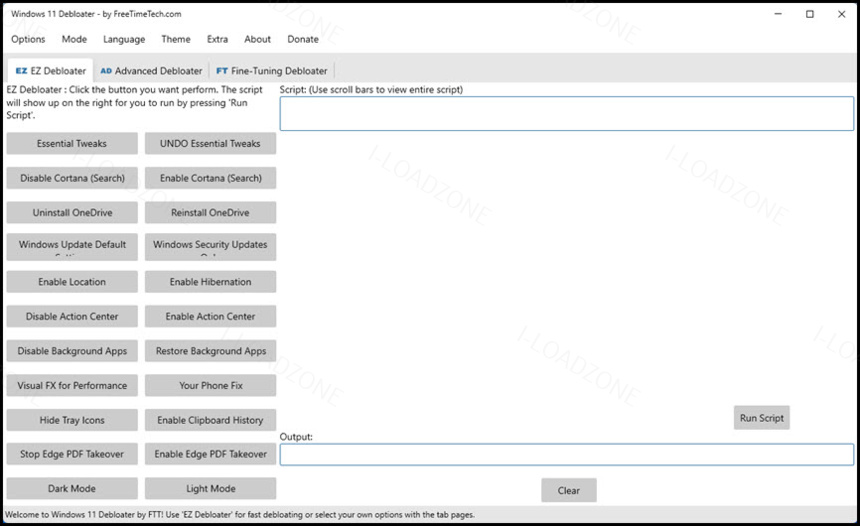Select Stop Edge PDF Takeover
This screenshot has height=526, width=860.
[72, 454]
